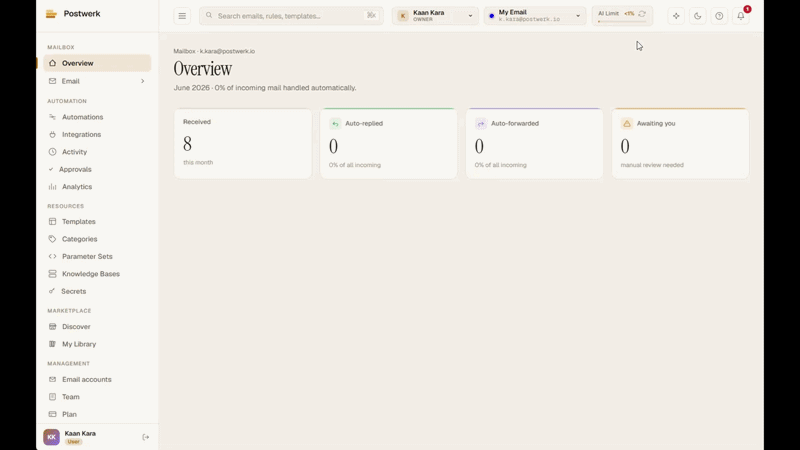Click the My Library books icon
This screenshot has height=450, width=800.
(x=53, y=344)
